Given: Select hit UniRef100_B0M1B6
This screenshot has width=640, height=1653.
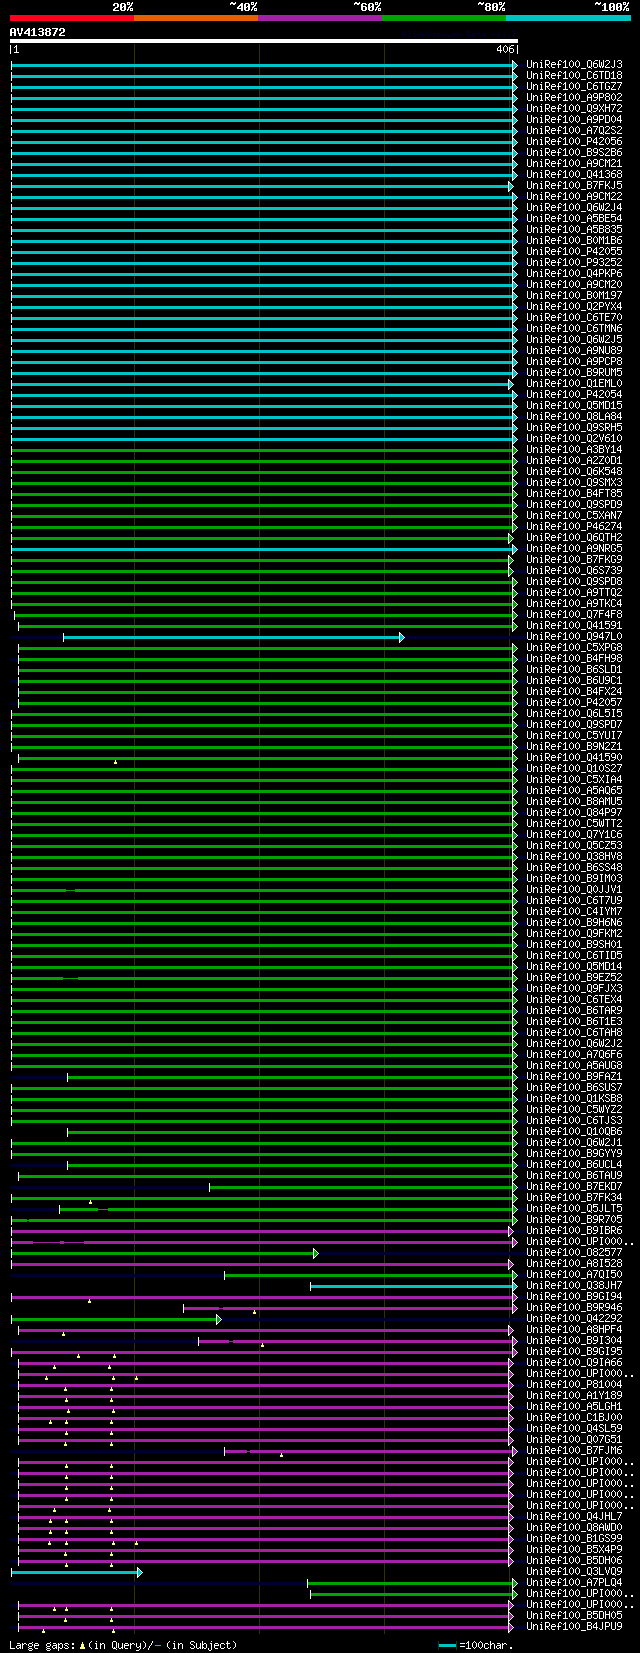Looking at the screenshot, I should pyautogui.click(x=574, y=240).
